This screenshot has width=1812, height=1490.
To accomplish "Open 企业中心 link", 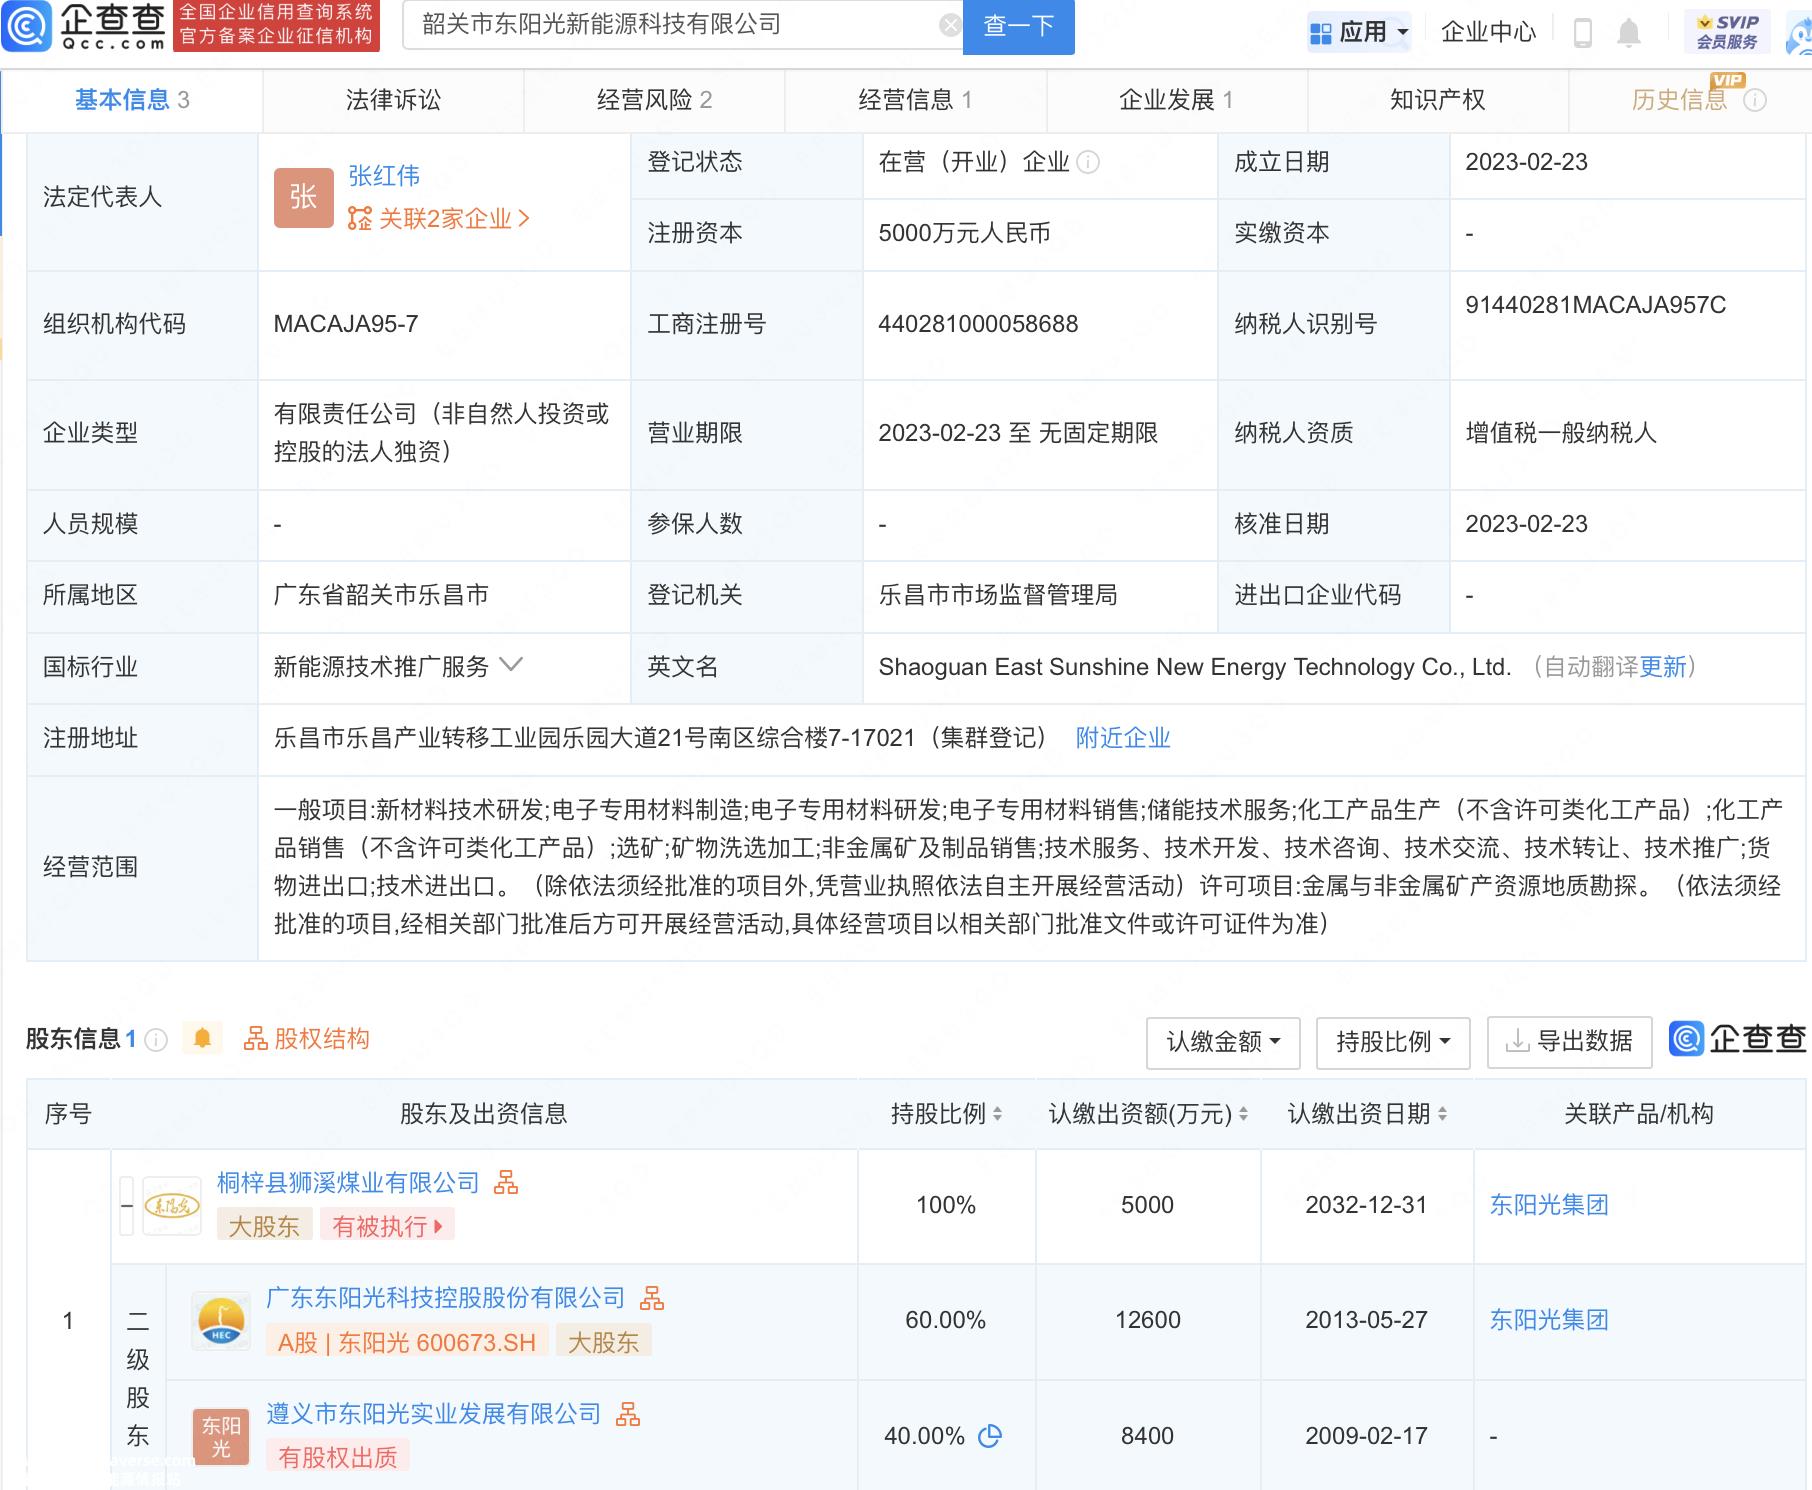I will tap(1488, 33).
